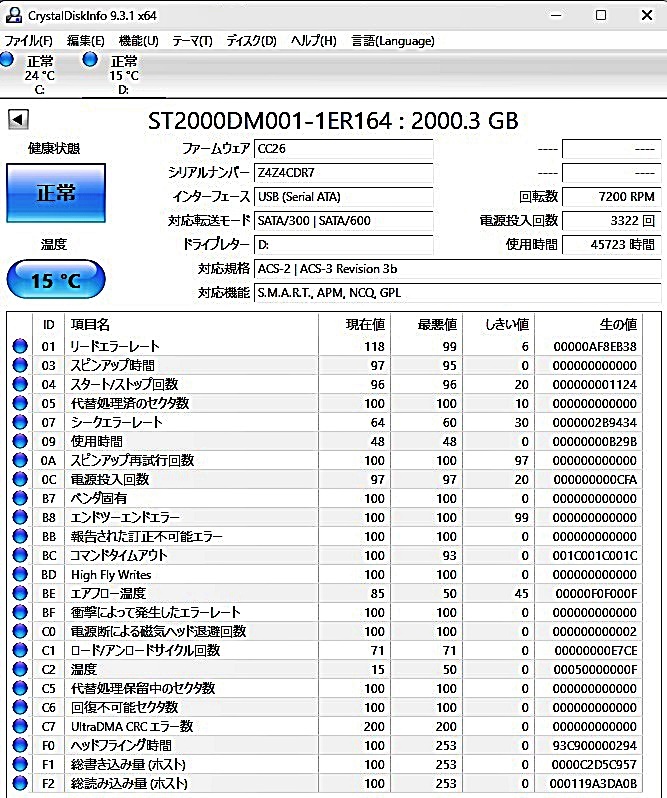Click status circle for ID F2 総読み込み量

point(20,783)
